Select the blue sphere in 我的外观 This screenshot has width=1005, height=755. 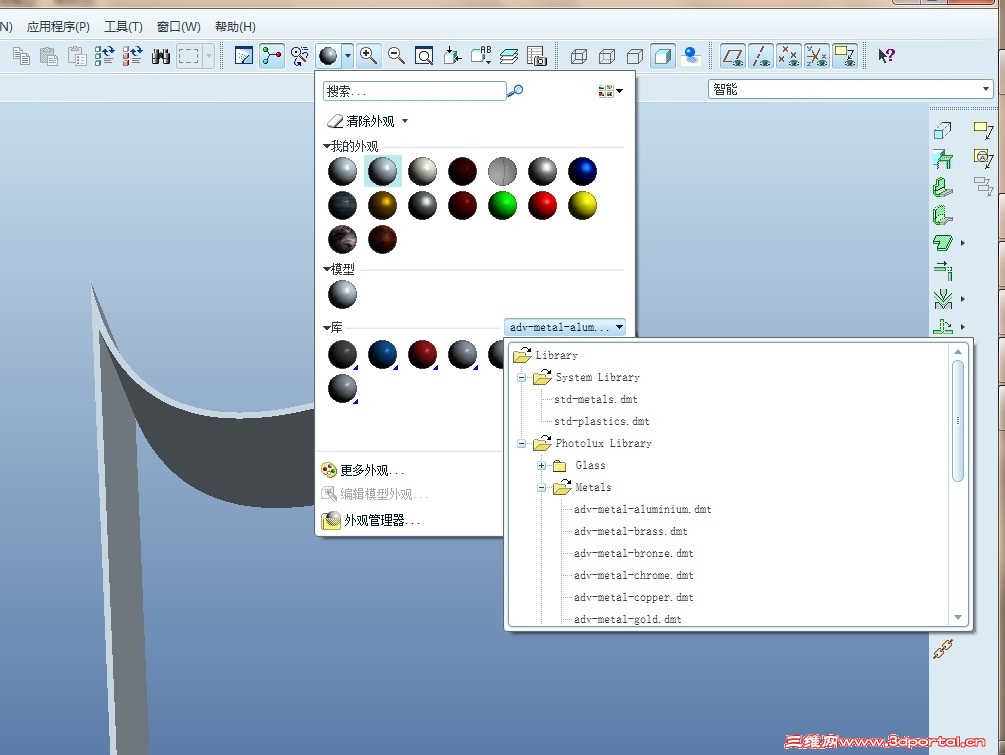(x=582, y=171)
